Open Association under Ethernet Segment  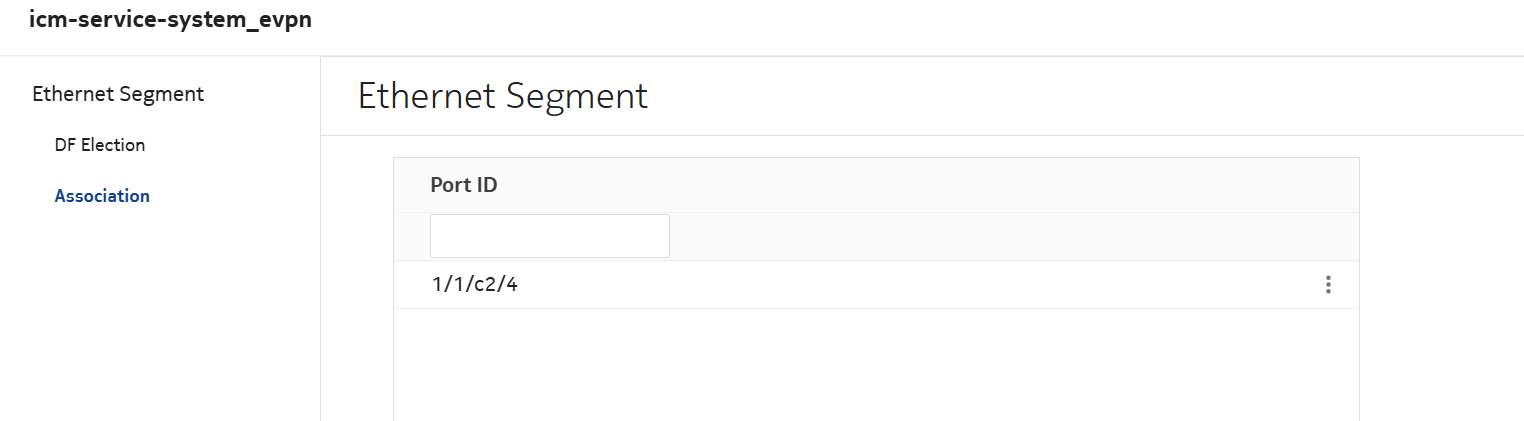(x=102, y=196)
